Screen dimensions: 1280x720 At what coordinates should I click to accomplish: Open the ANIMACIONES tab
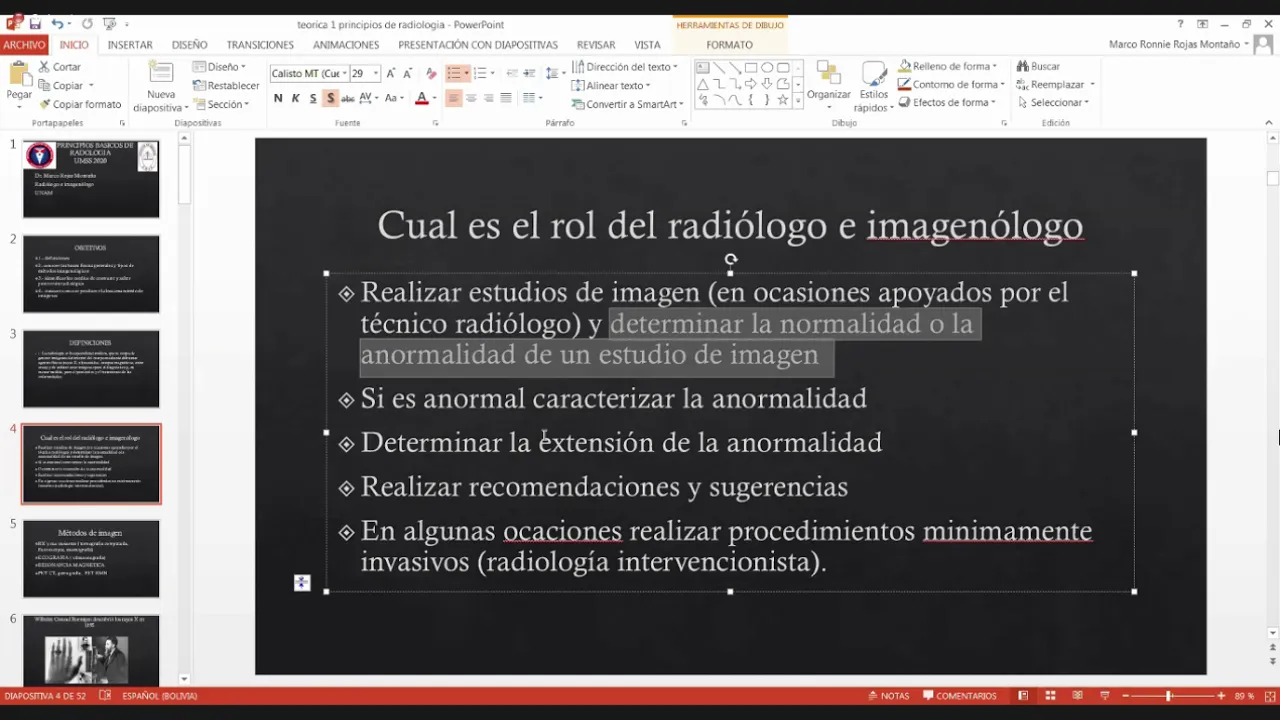346,45
